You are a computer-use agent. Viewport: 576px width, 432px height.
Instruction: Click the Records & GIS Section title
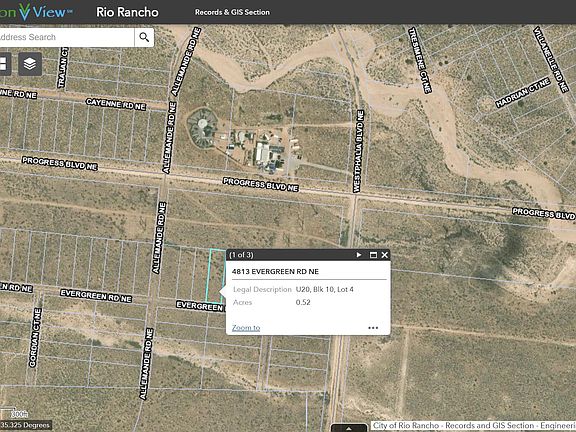pos(232,12)
